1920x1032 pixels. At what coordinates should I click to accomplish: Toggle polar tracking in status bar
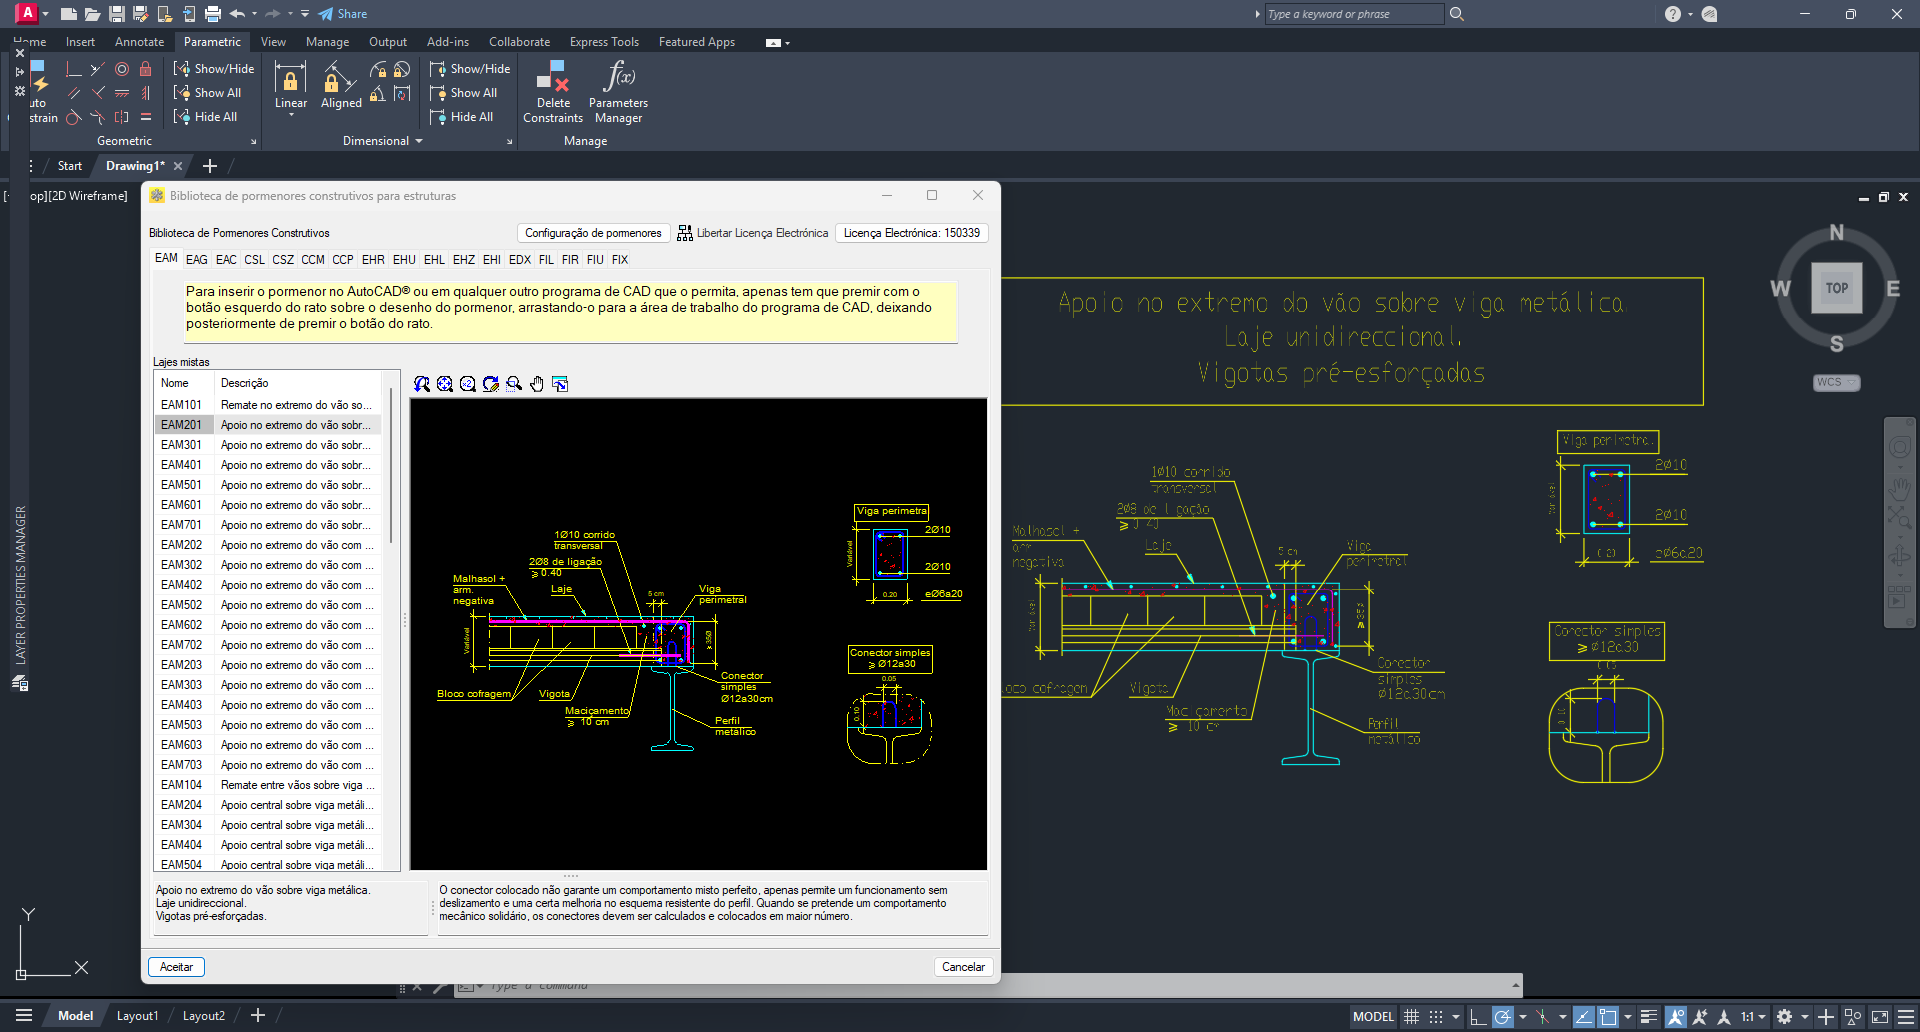[1502, 1017]
